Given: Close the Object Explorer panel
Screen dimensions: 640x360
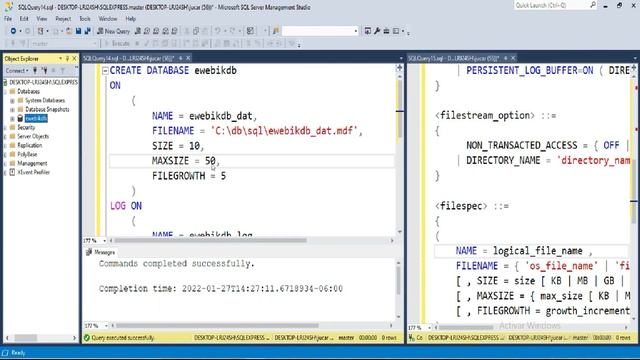Looking at the screenshot, I should pyautogui.click(x=74, y=59).
